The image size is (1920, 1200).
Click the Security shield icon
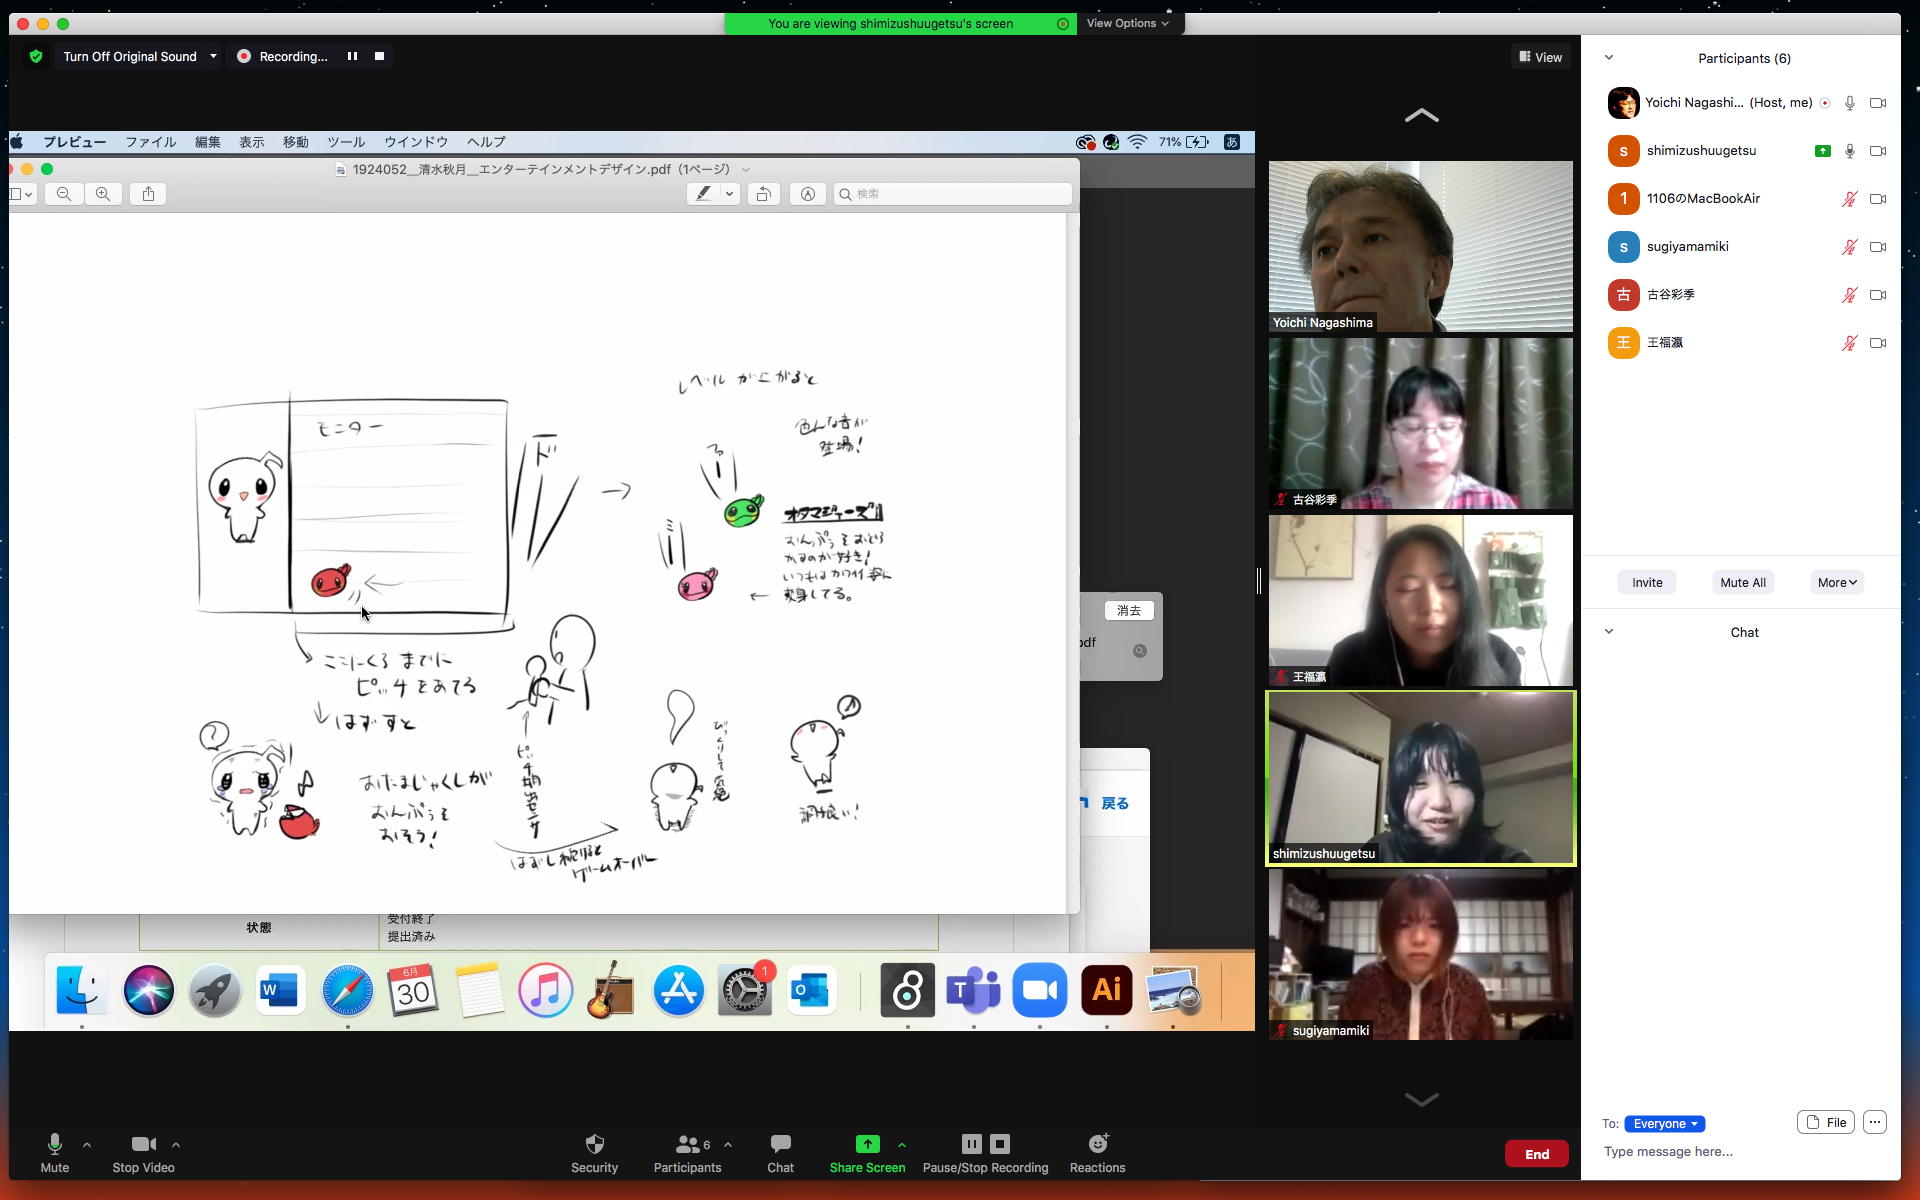point(594,1144)
